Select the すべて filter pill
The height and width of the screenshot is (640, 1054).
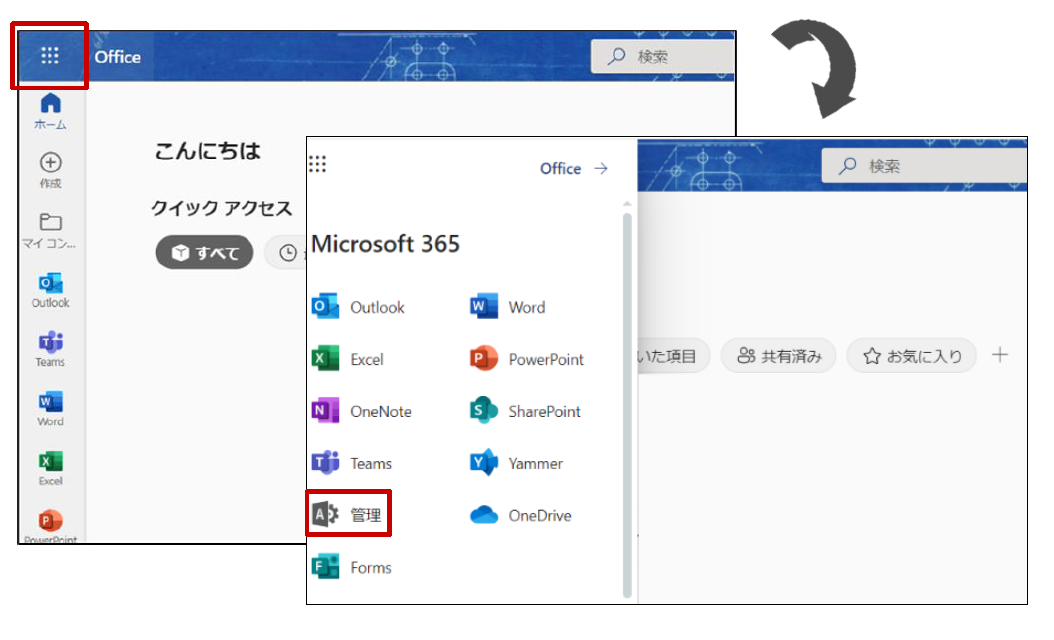pyautogui.click(x=205, y=253)
